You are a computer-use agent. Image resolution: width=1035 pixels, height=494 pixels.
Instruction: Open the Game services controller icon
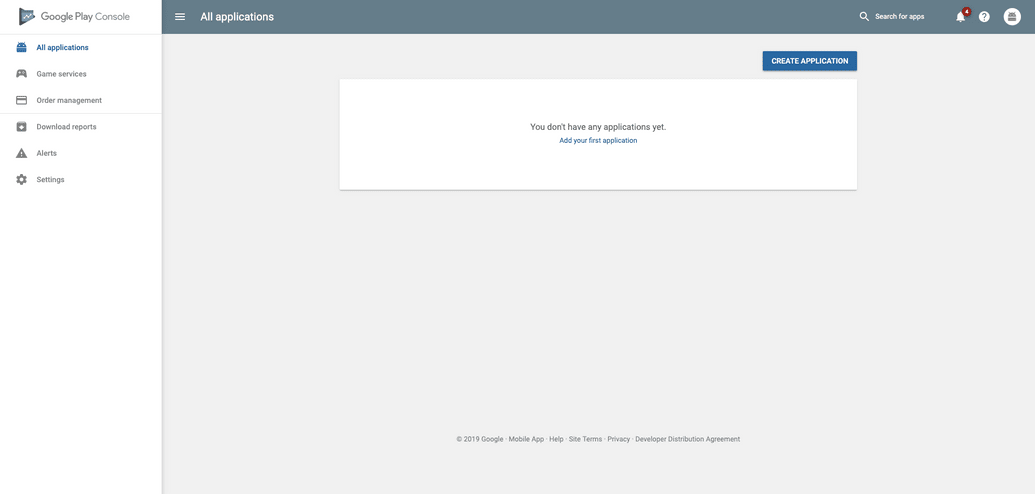point(21,74)
